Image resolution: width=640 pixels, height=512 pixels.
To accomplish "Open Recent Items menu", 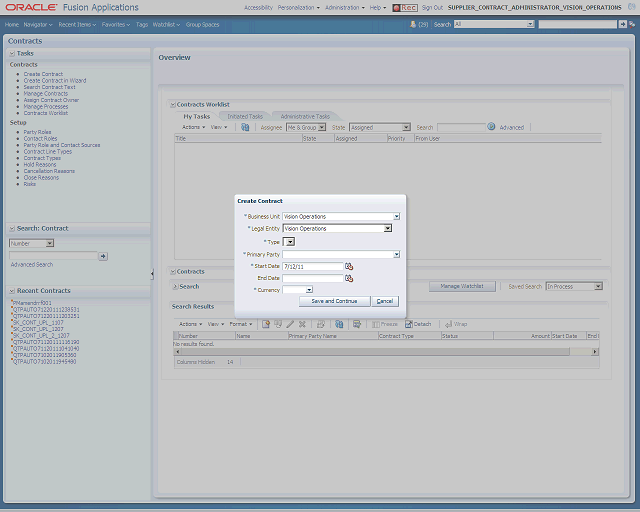I will 77,24.
